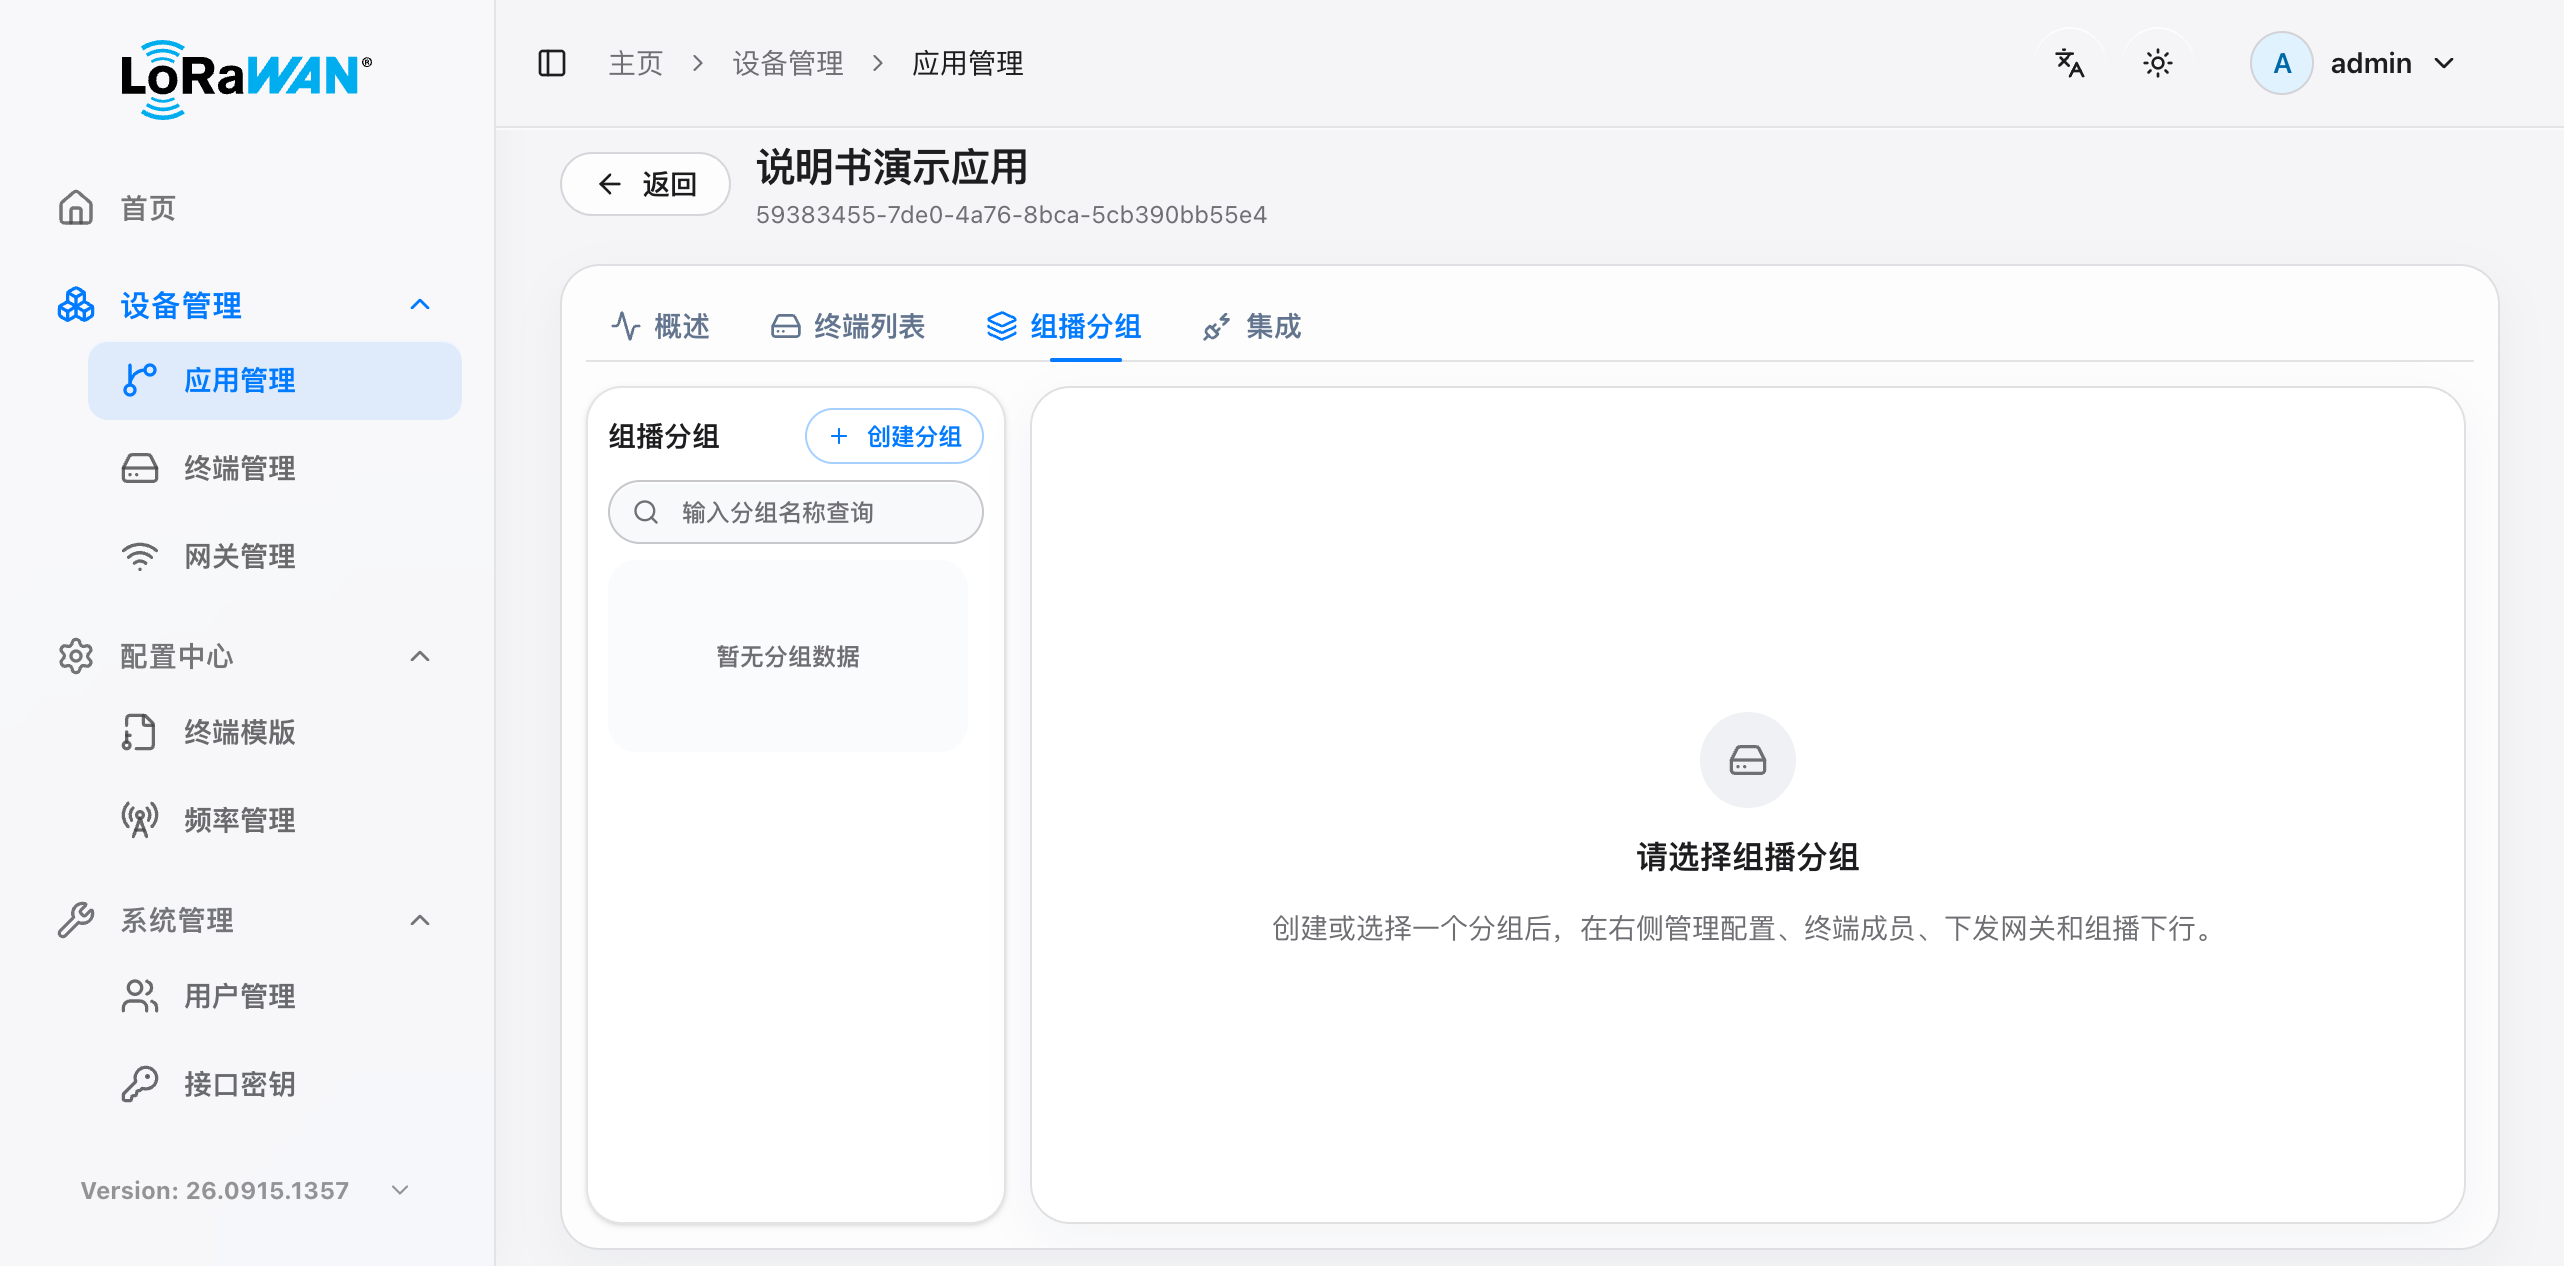
Task: Switch to the 集成 tab
Action: [x=1252, y=326]
